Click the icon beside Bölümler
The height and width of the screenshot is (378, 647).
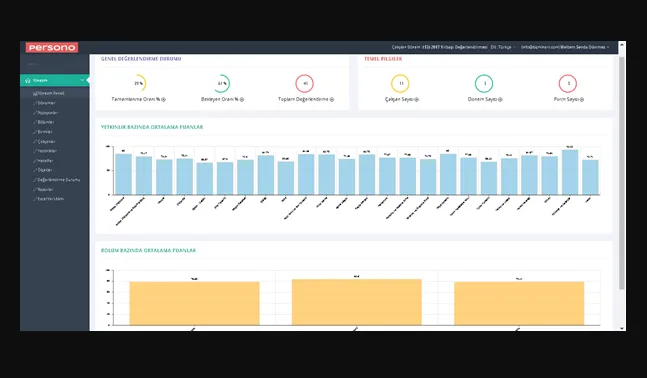[x=35, y=122]
